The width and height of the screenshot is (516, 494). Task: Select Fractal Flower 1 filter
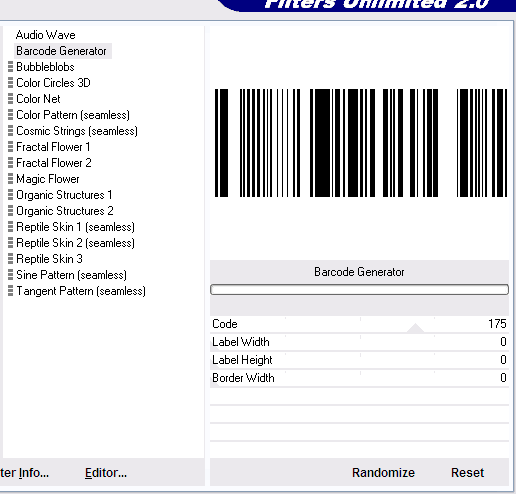pos(53,147)
